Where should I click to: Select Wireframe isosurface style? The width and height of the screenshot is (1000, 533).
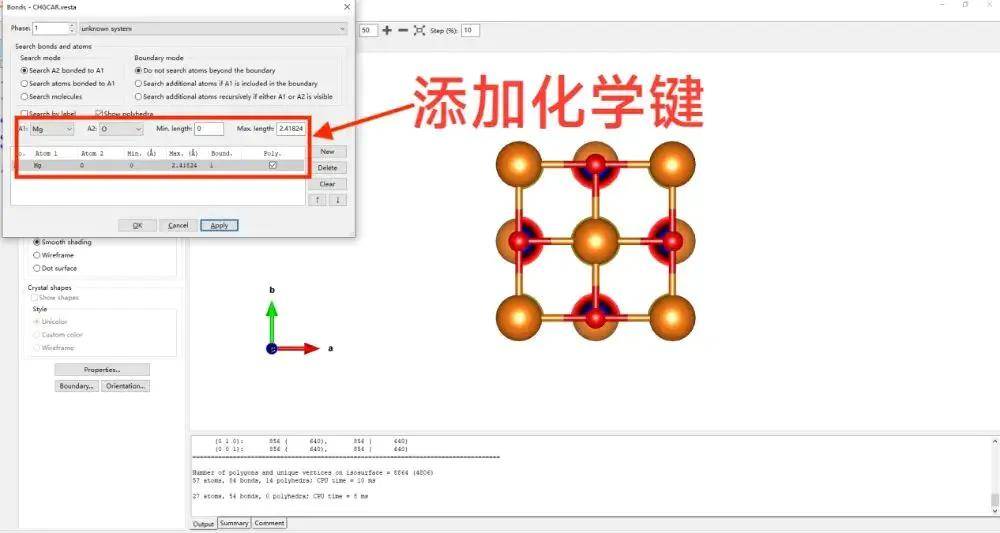click(37, 255)
